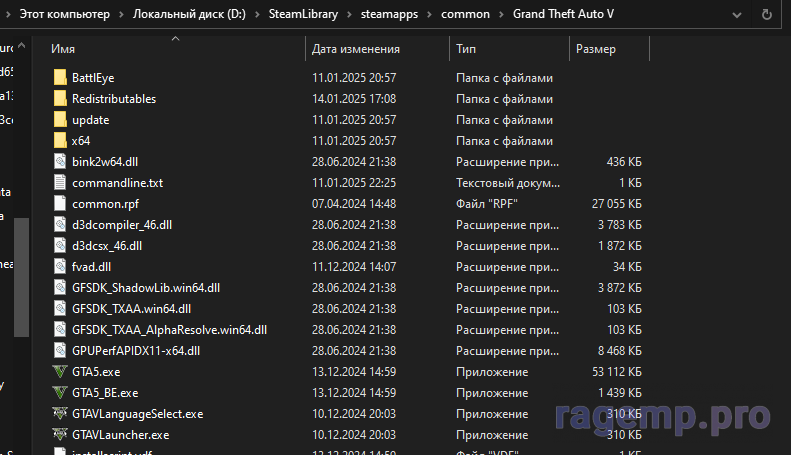Click the 8 468 КБ size value
The image size is (791, 455).
point(619,351)
